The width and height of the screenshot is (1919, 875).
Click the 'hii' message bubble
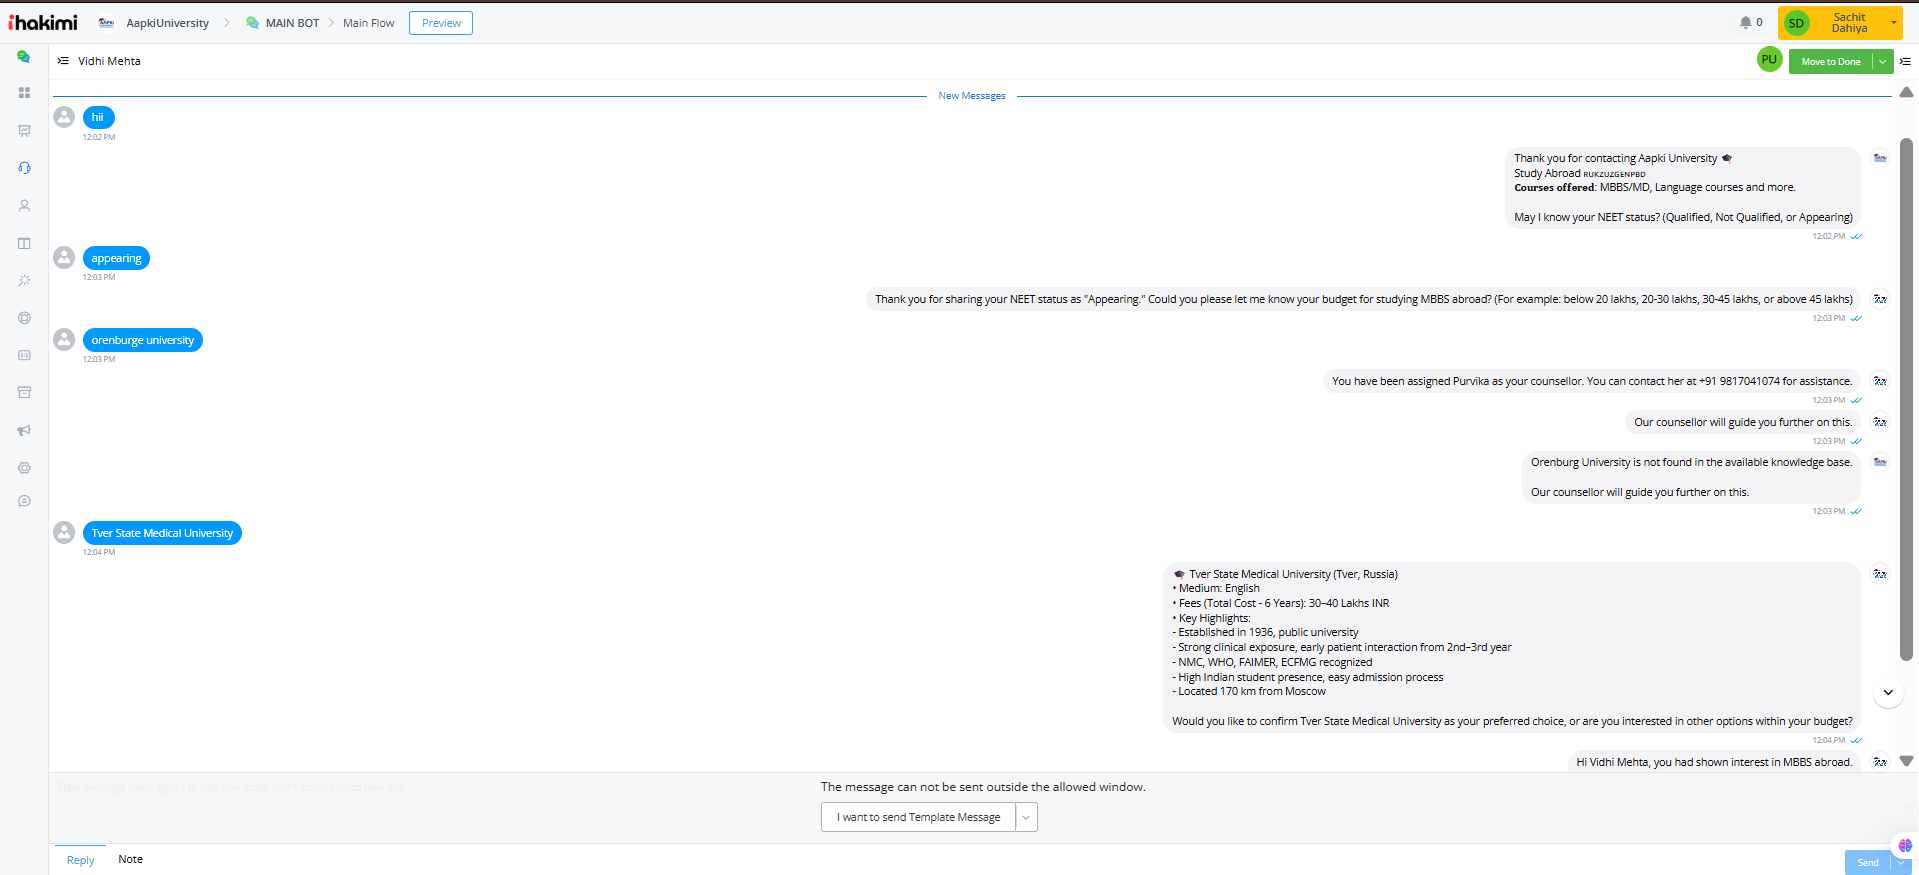pos(98,117)
